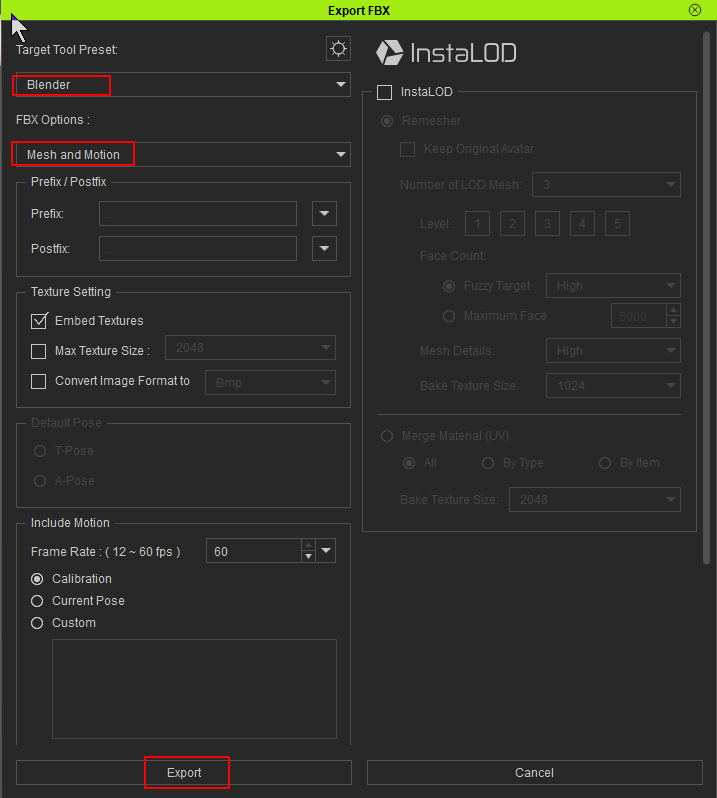Close the Export FBX dialog

click(695, 10)
